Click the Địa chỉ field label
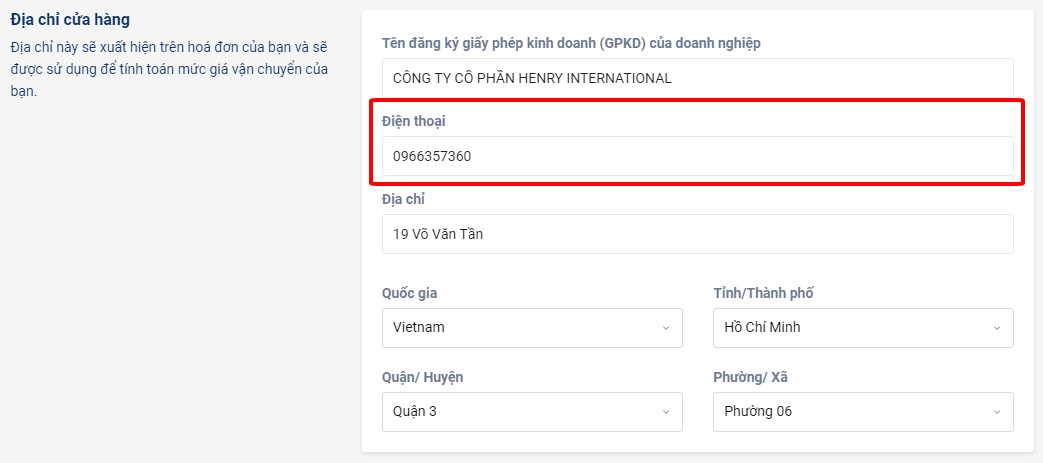 click(403, 199)
